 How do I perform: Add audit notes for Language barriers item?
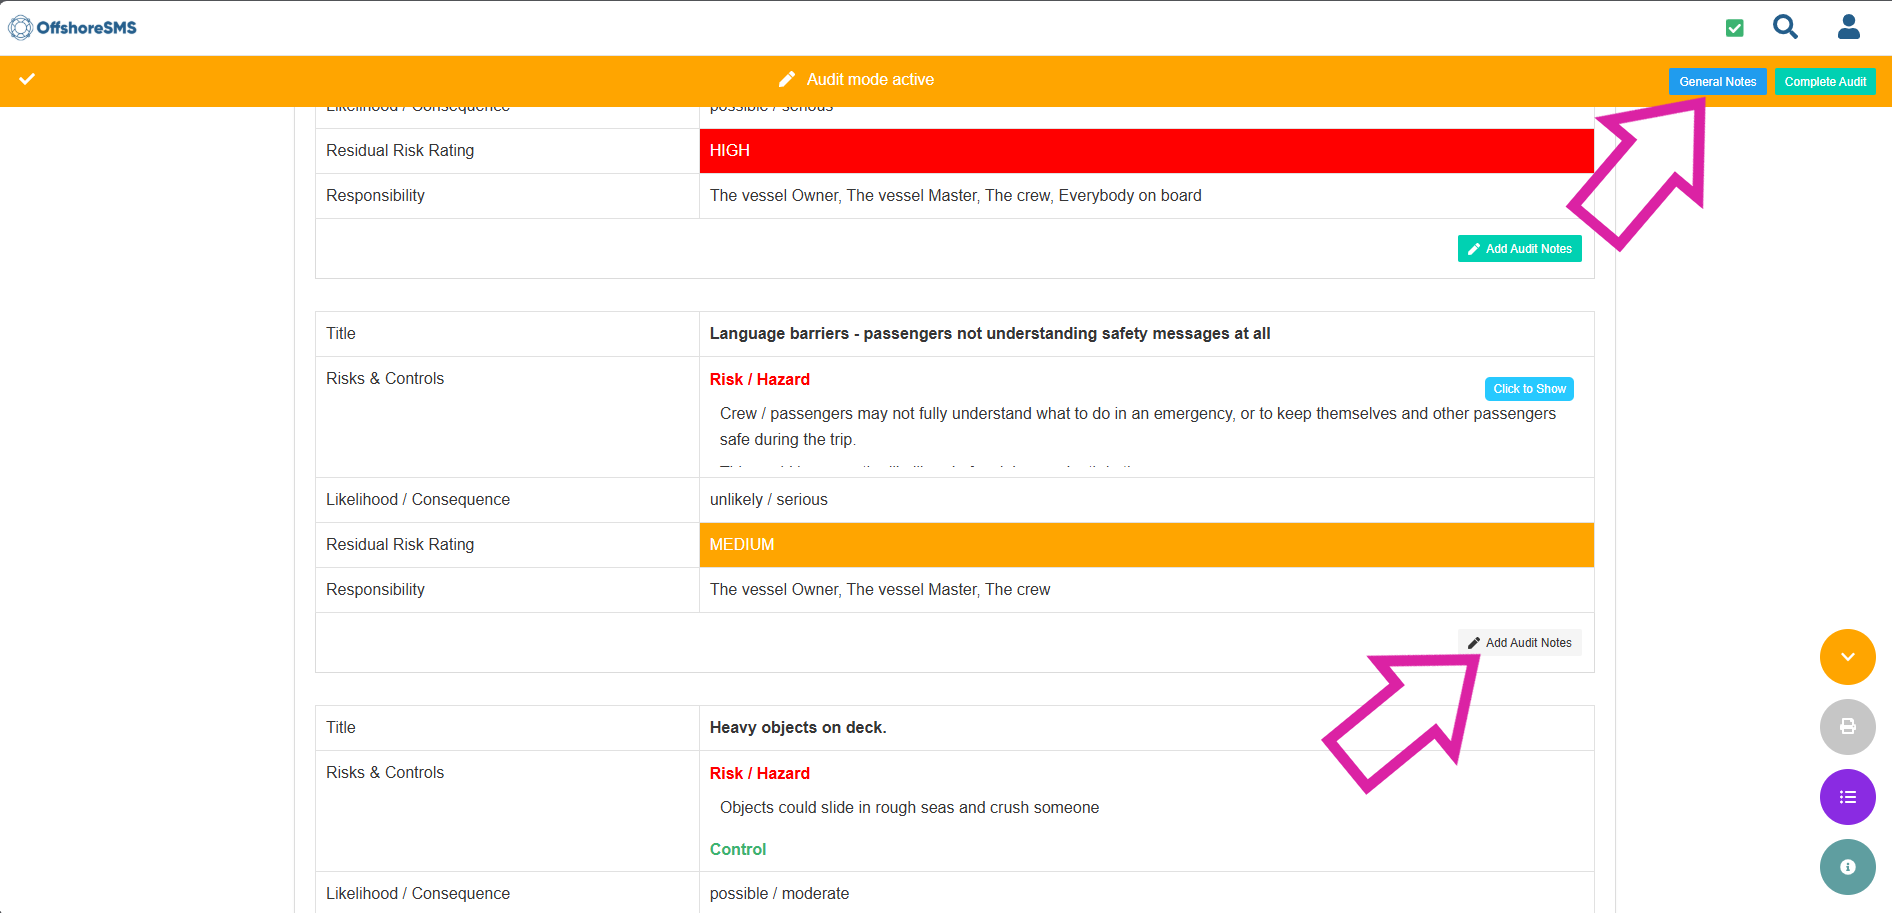(x=1519, y=643)
